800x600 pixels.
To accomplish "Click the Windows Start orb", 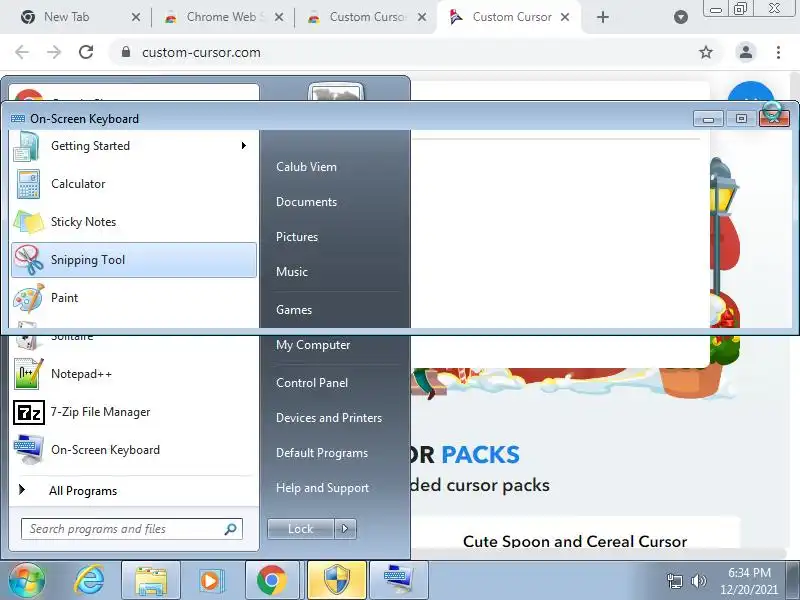I will 27,580.
